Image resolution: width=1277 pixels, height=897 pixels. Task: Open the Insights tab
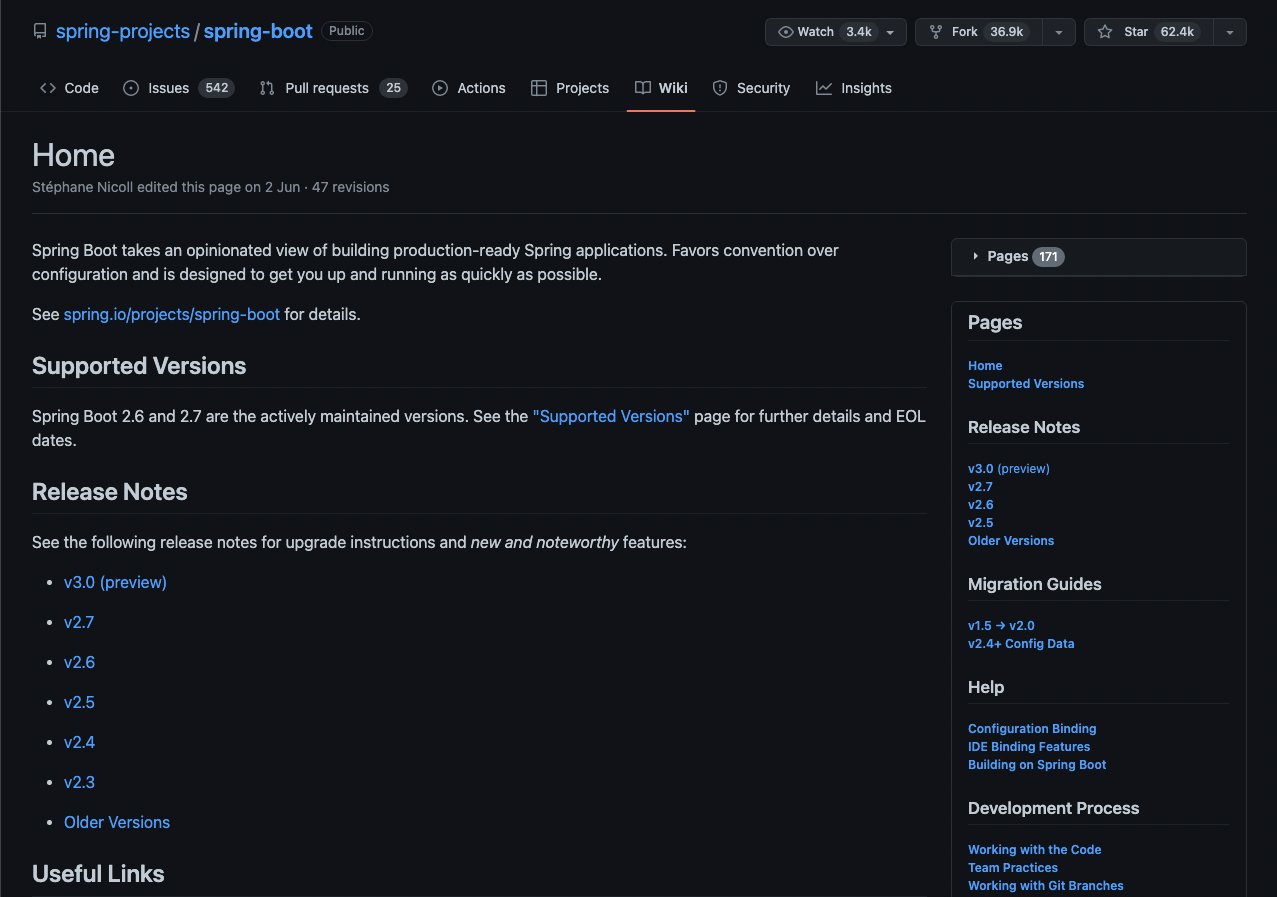pyautogui.click(x=854, y=88)
